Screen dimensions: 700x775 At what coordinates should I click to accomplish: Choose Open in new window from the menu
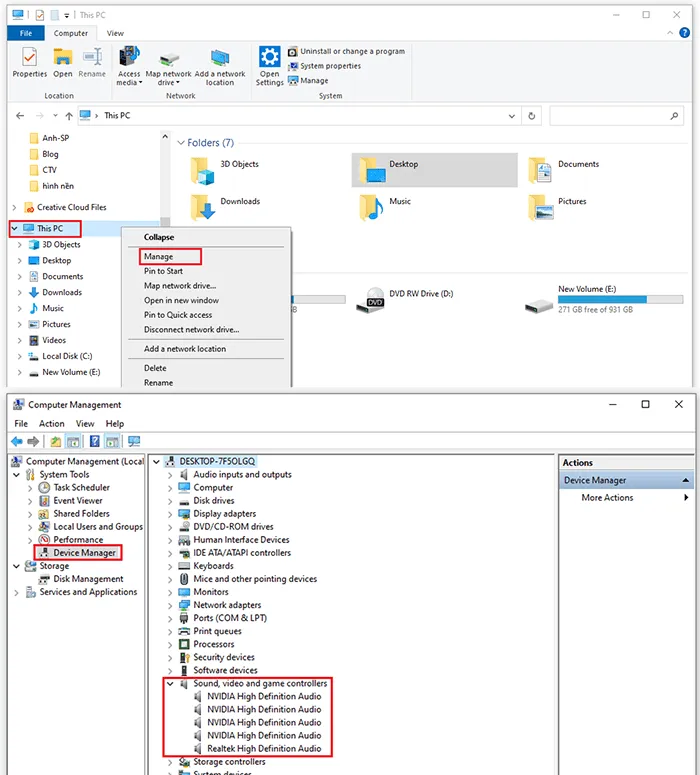(x=181, y=301)
